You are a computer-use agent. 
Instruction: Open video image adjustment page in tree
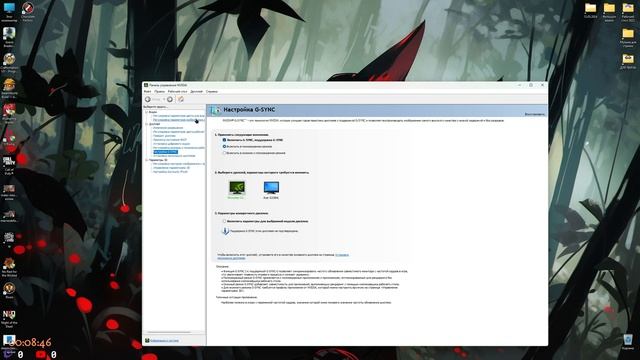click(179, 120)
